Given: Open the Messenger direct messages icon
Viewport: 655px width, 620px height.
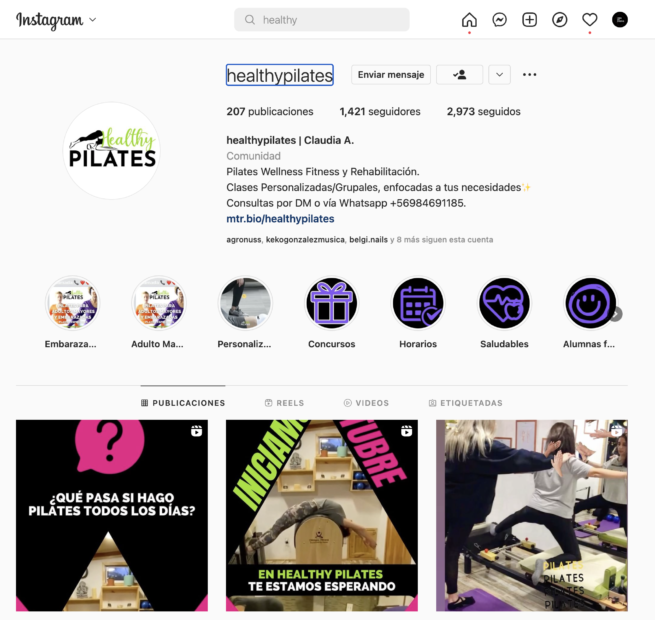Looking at the screenshot, I should click(500, 20).
